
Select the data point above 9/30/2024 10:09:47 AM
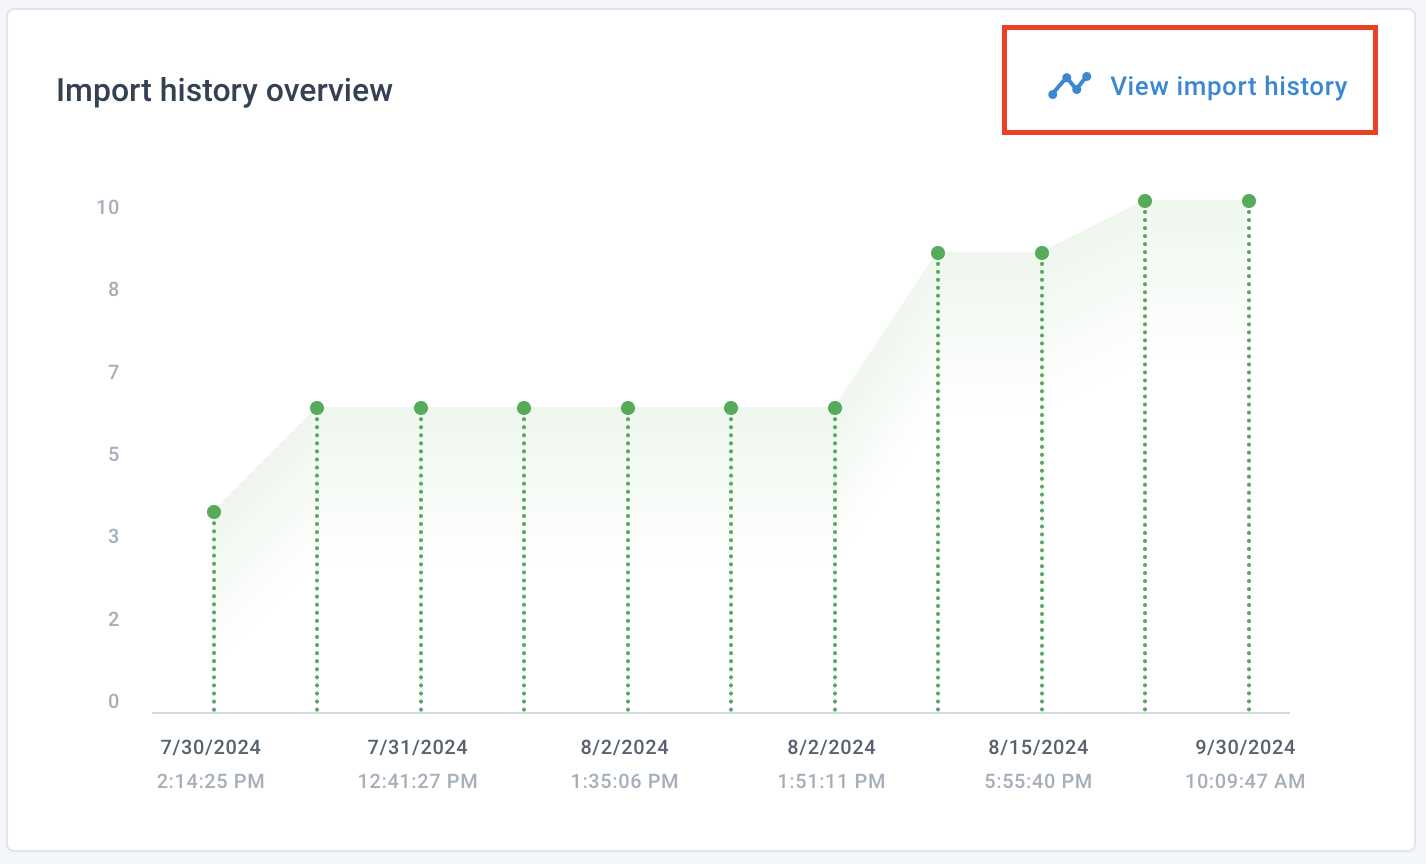(1249, 201)
